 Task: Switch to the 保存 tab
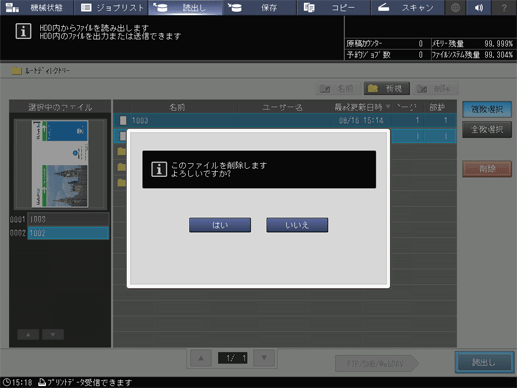point(259,7)
